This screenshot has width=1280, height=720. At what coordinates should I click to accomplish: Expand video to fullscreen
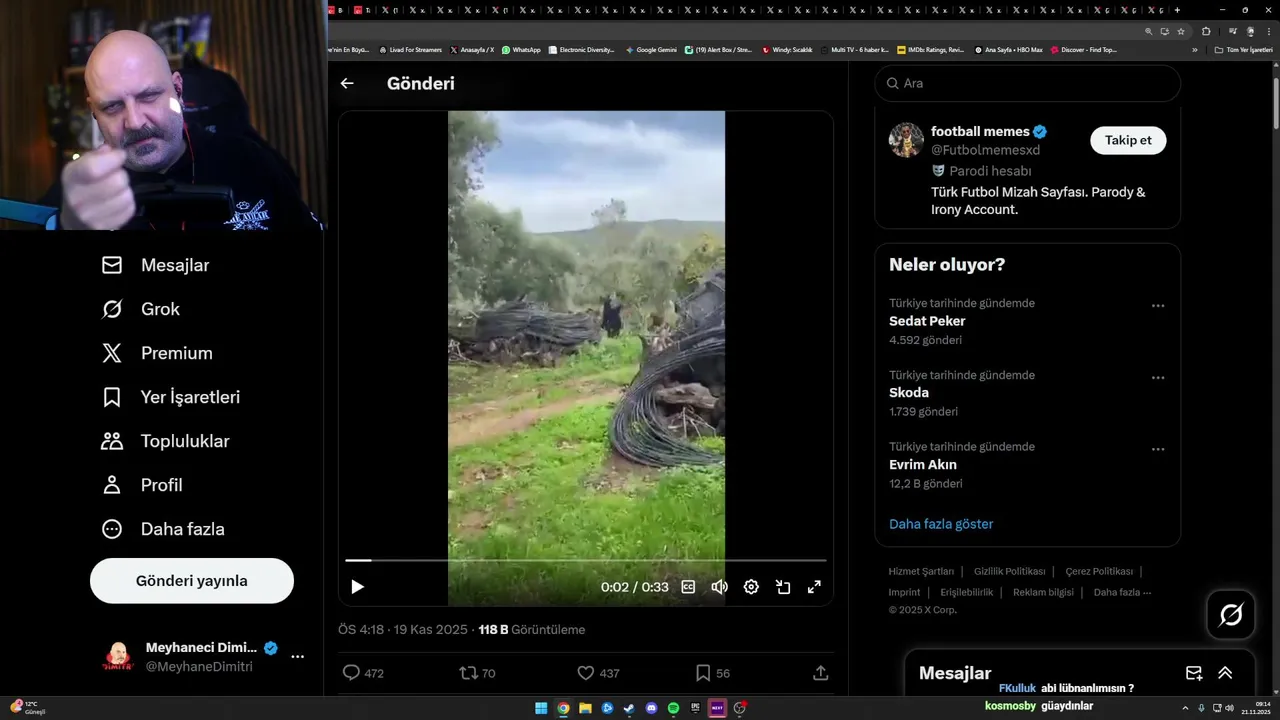tap(814, 587)
